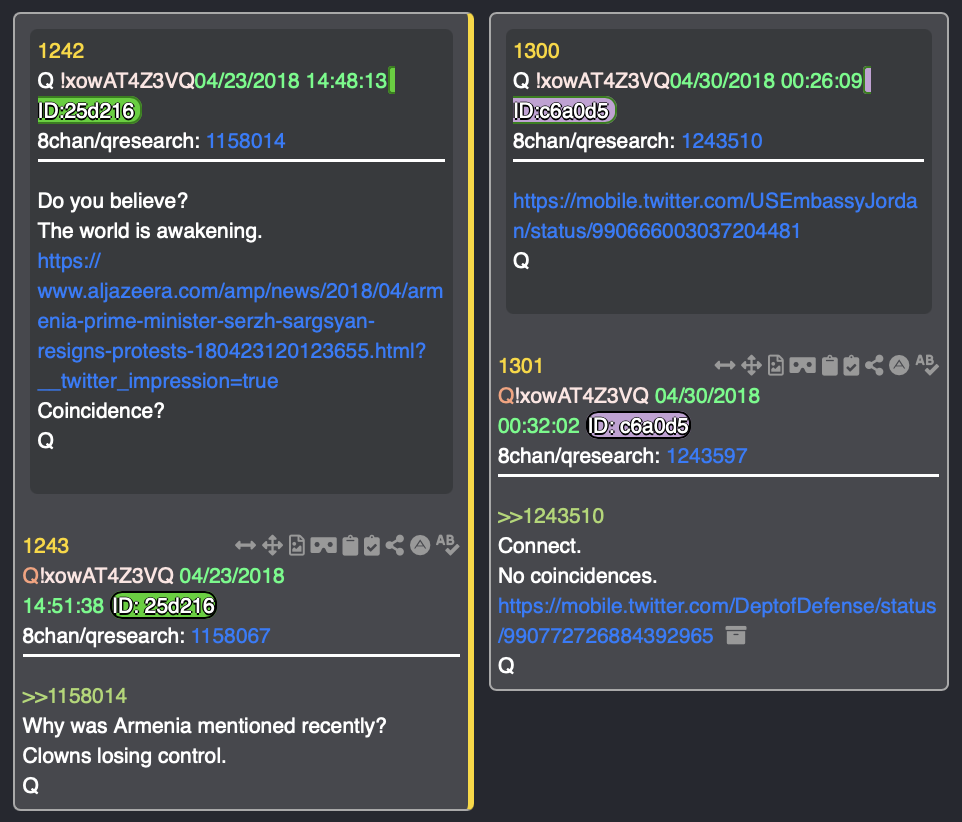Click the four-way move icon on post 1243
The height and width of the screenshot is (822, 962).
(x=271, y=545)
